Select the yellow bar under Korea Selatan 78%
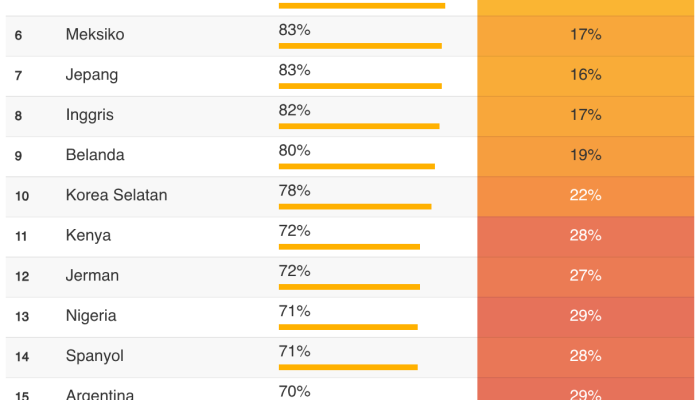Viewport: 700px width, 400px height. (x=355, y=206)
